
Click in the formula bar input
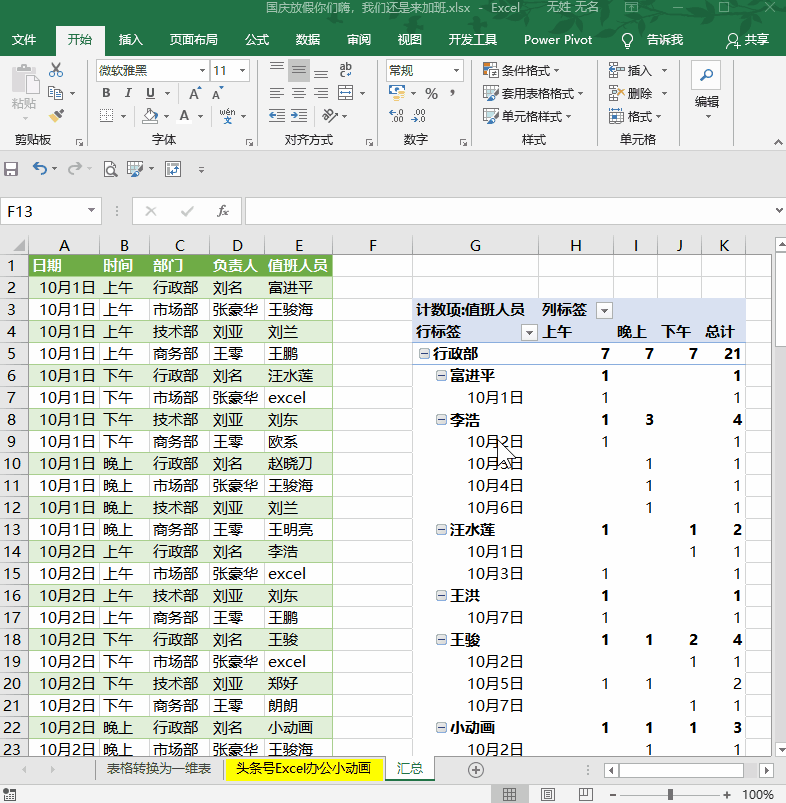(509, 211)
